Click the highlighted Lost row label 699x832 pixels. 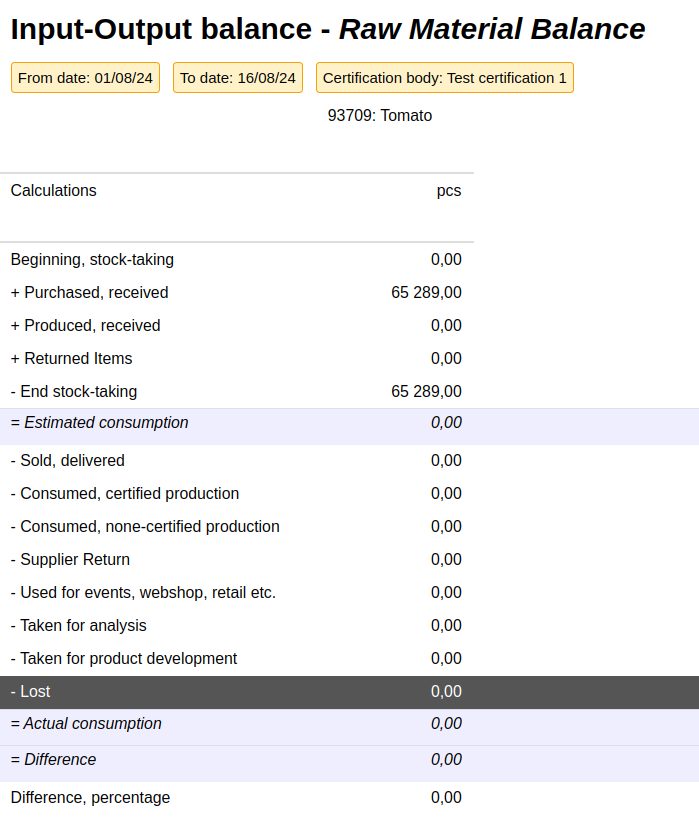pyautogui.click(x=30, y=692)
